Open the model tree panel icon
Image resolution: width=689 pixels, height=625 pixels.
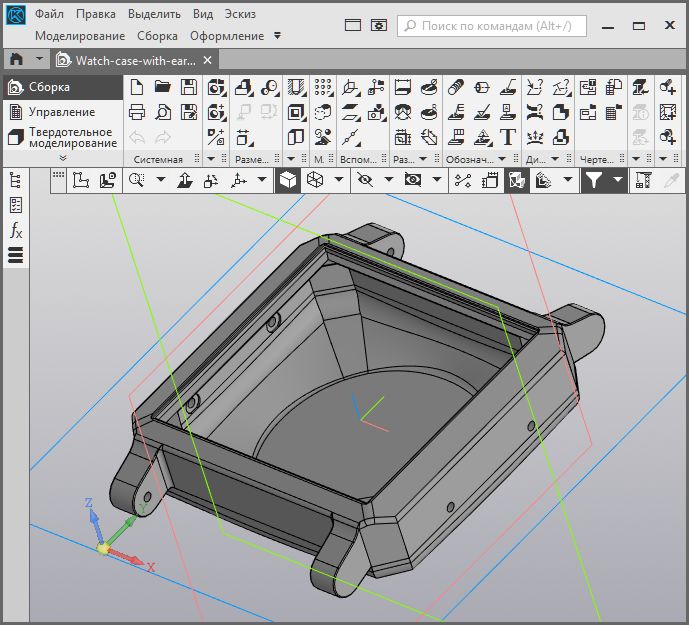pos(16,180)
